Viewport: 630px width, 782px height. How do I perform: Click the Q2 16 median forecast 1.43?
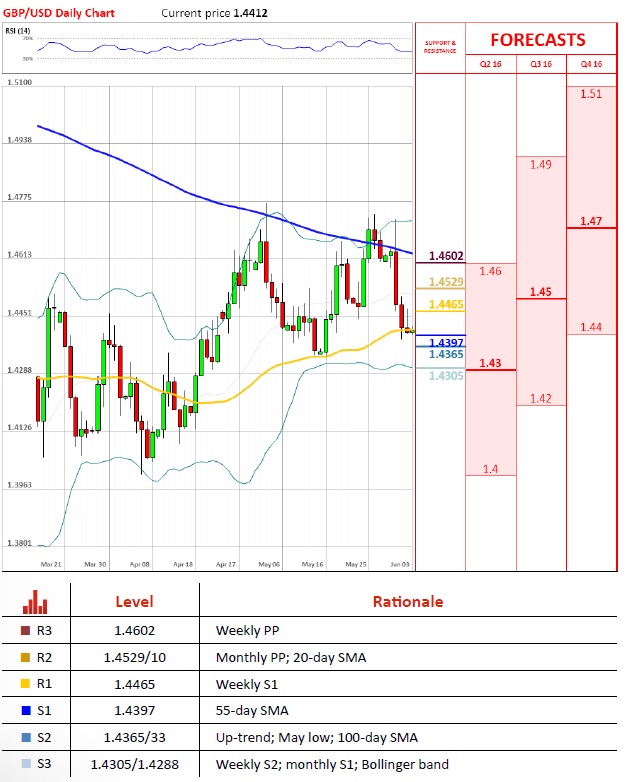[490, 363]
